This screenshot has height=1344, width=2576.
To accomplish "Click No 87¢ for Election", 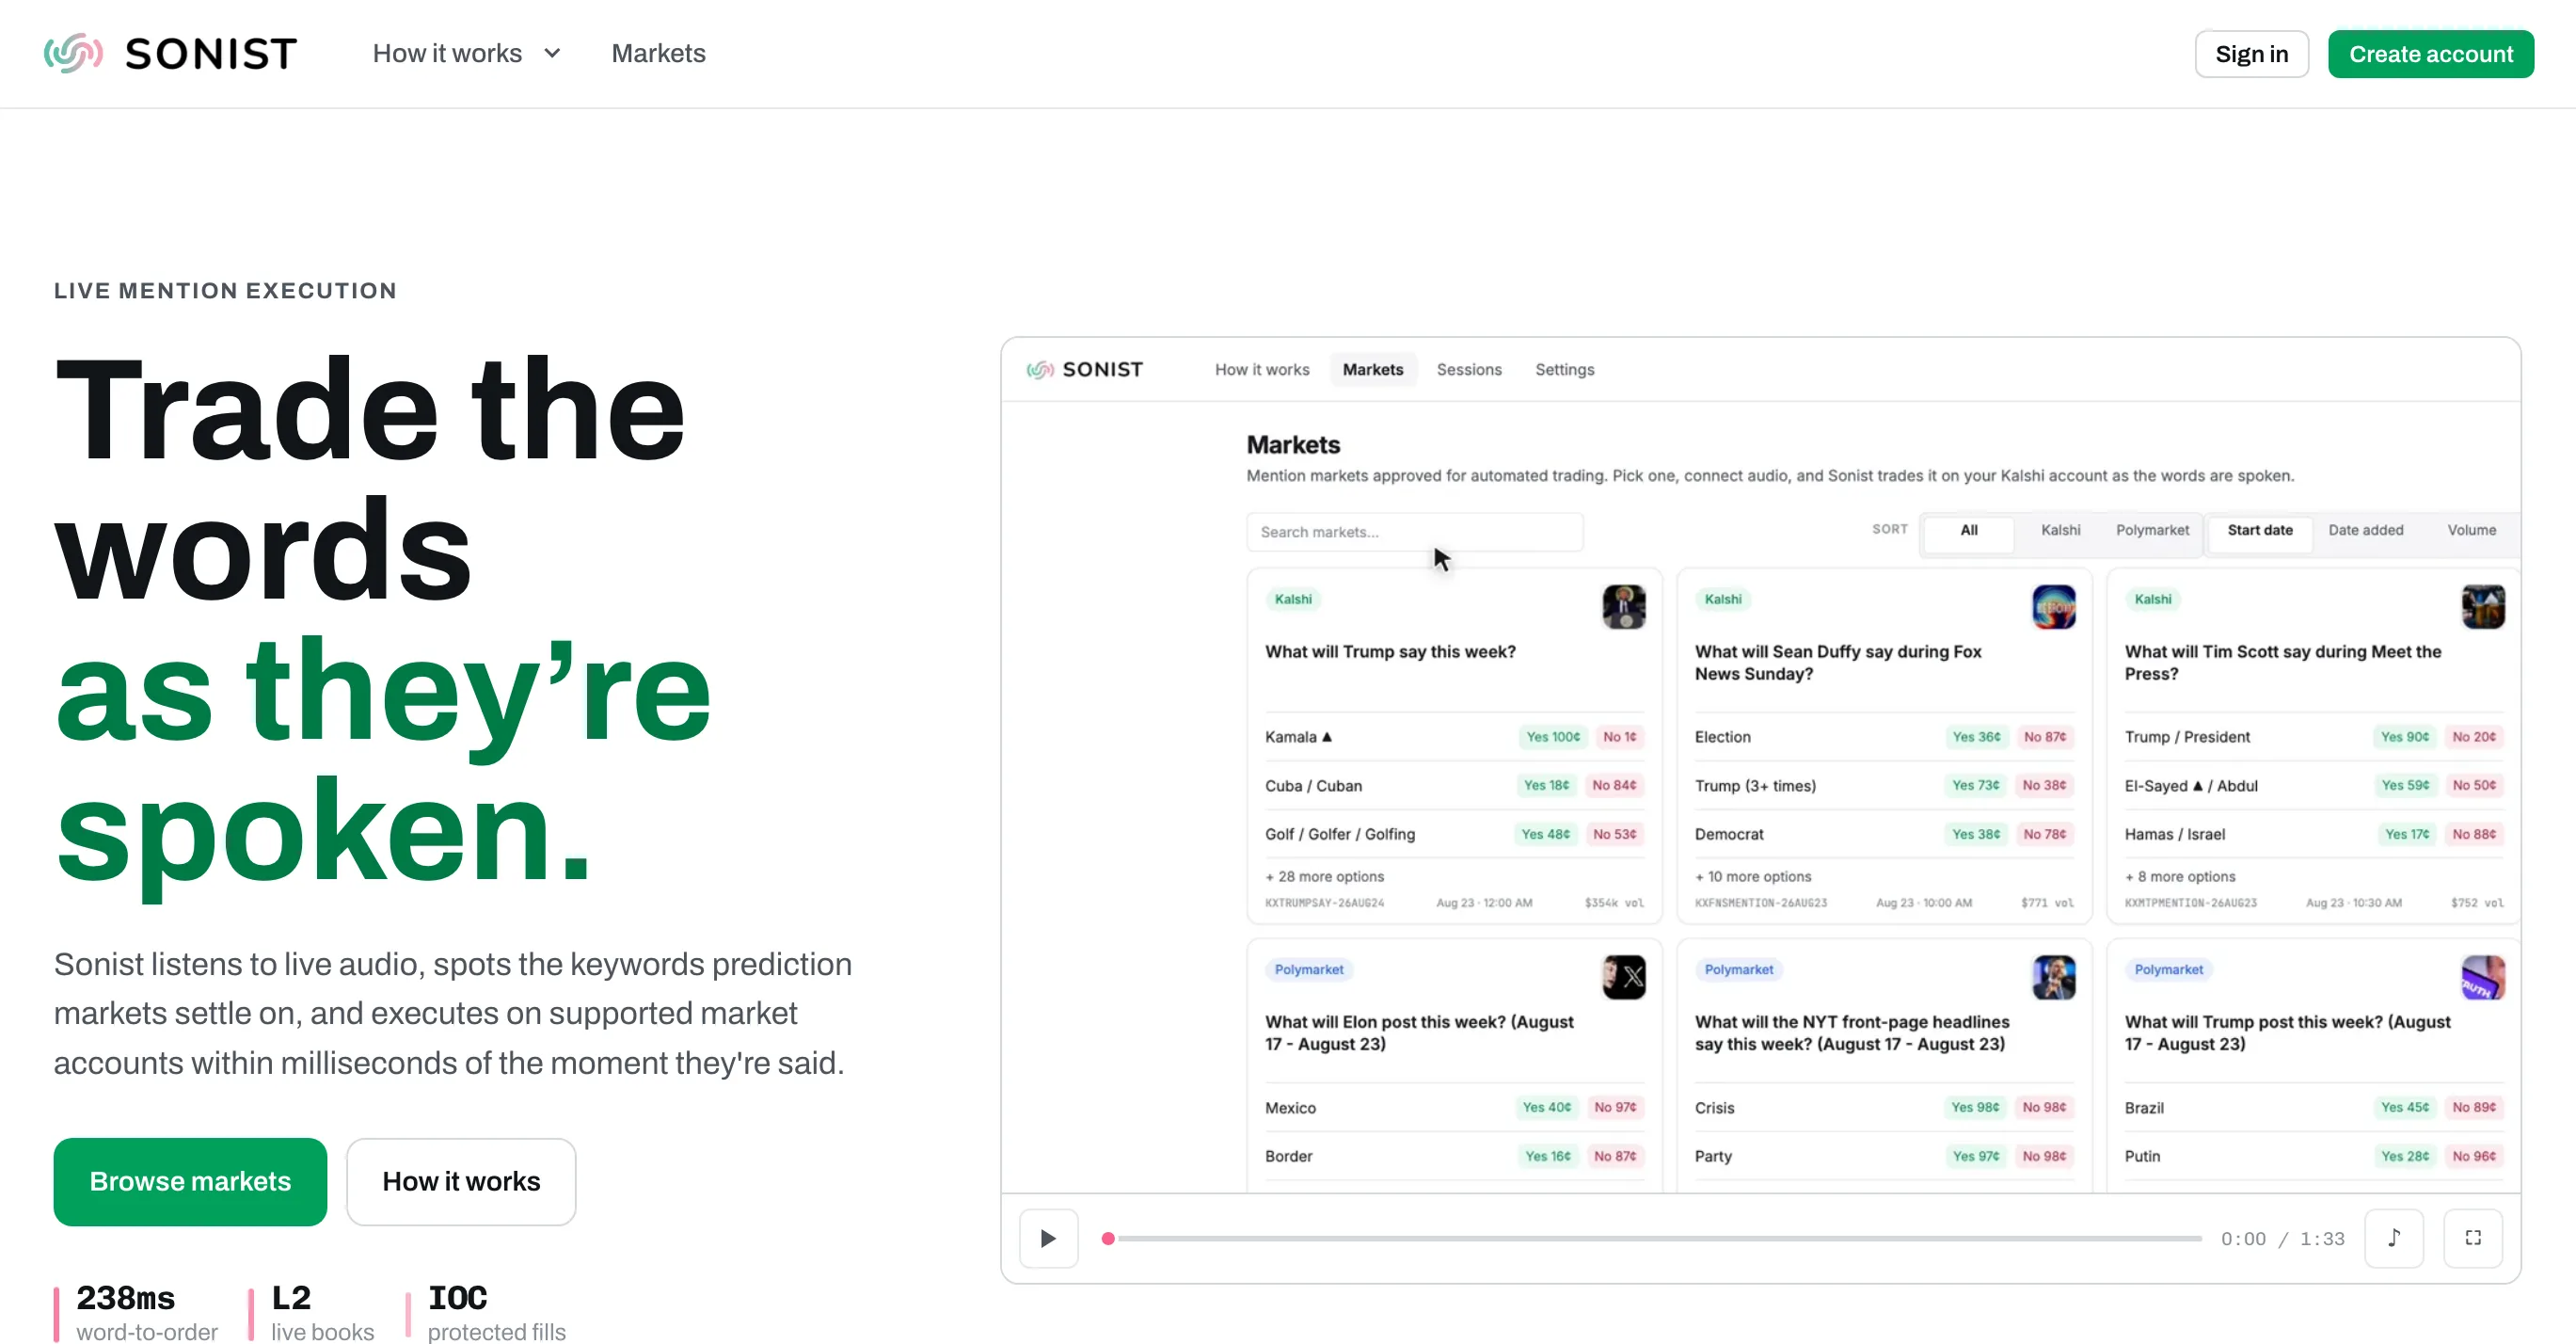I will pos(2044,737).
